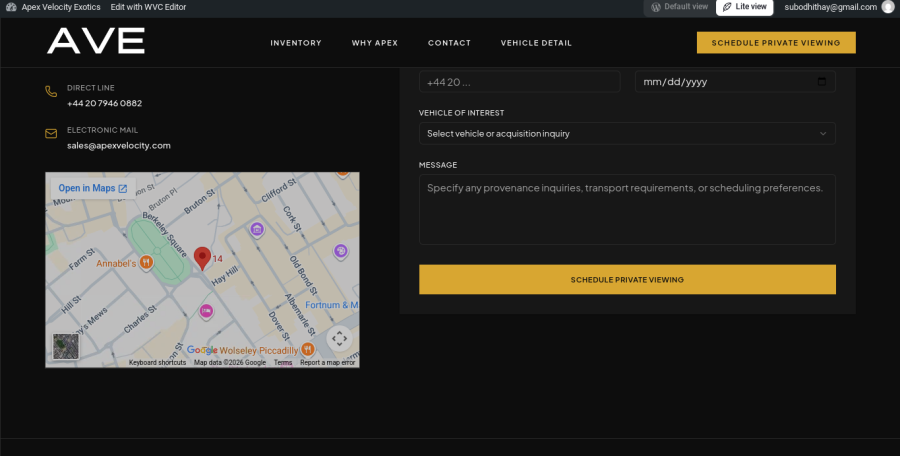Toggle satellite imagery thumbnail on the map
The width and height of the screenshot is (900, 456).
(66, 346)
